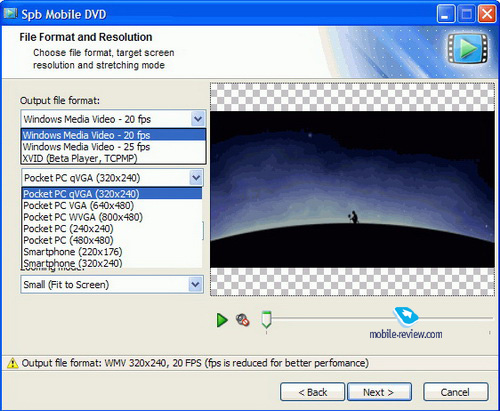This screenshot has width=500, height=411.
Task: Select Windows Media Video - 20 fps option
Action: (x=113, y=135)
